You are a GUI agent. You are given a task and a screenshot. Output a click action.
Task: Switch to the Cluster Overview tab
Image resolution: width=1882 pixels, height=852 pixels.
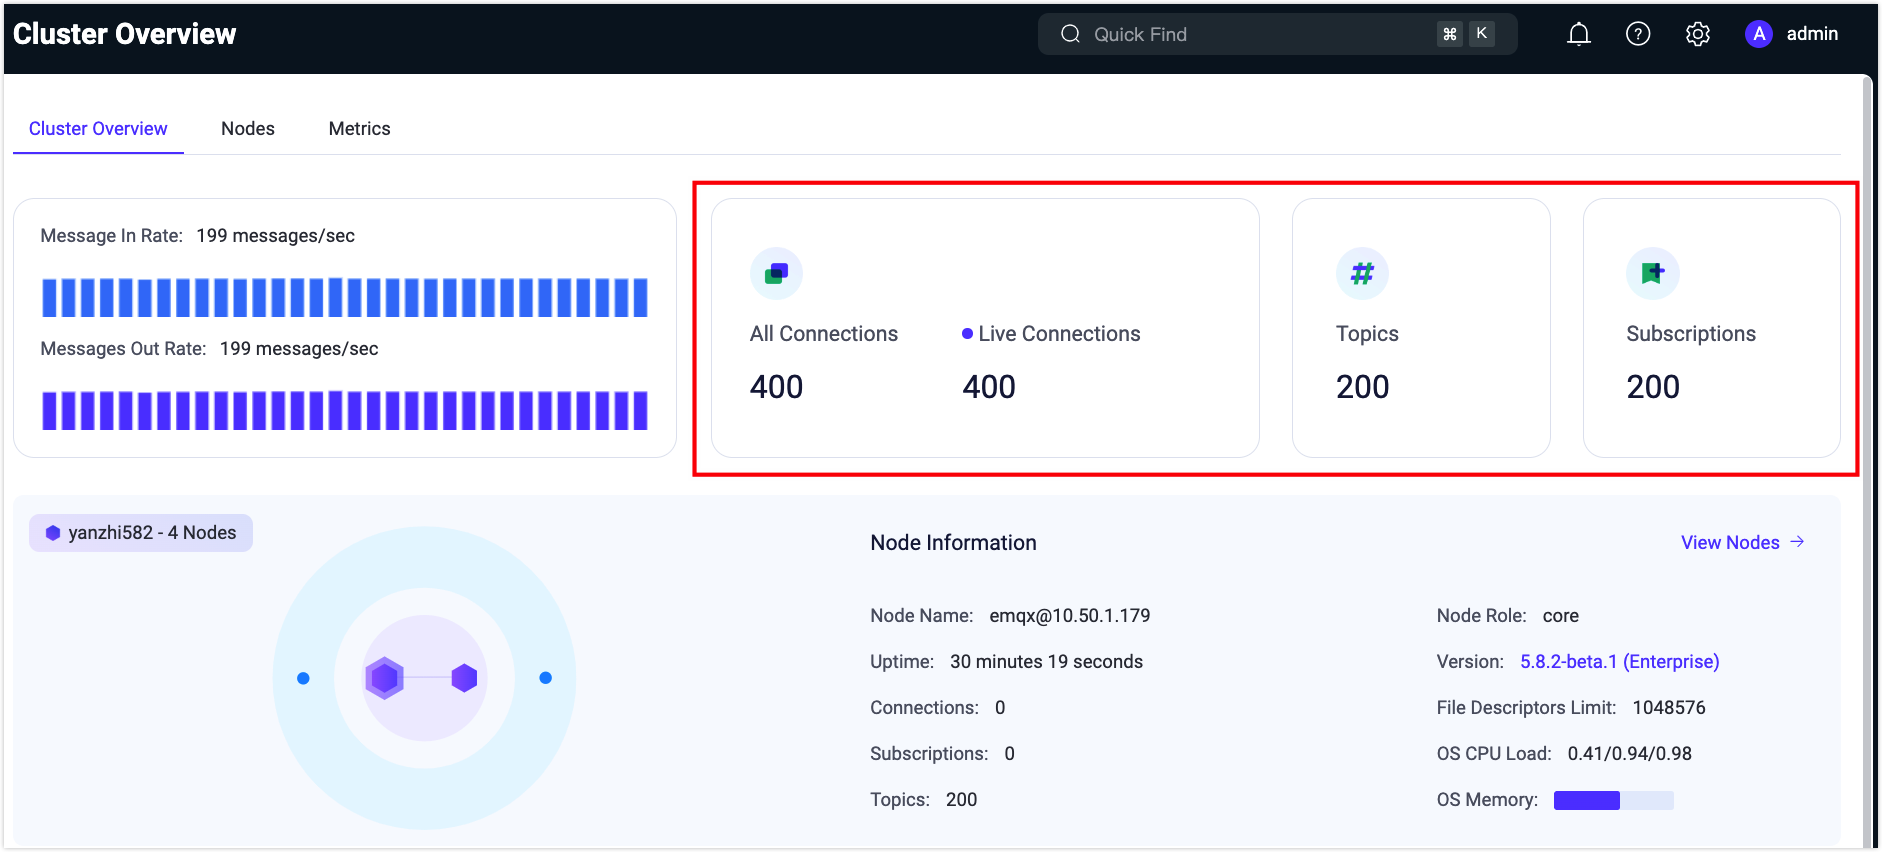[98, 129]
